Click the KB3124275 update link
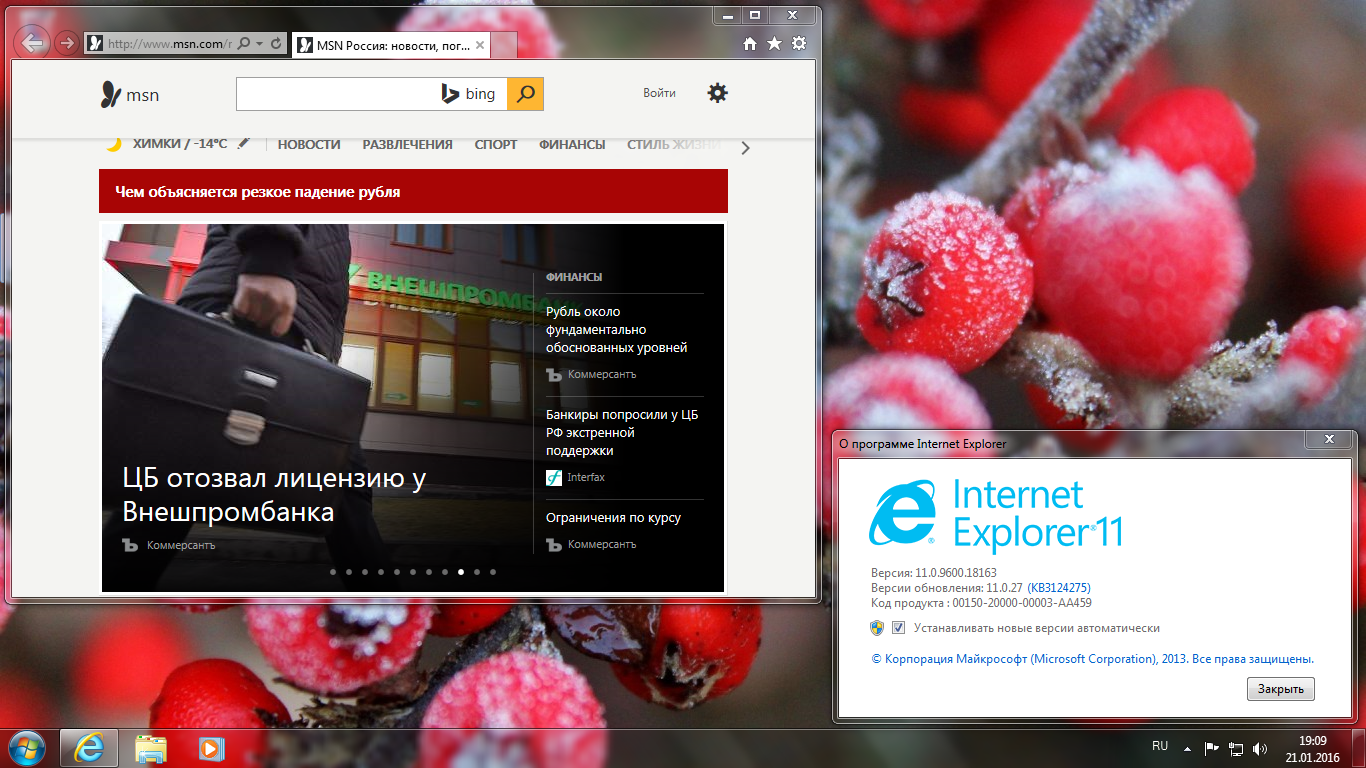The image size is (1366, 768). [x=1058, y=588]
